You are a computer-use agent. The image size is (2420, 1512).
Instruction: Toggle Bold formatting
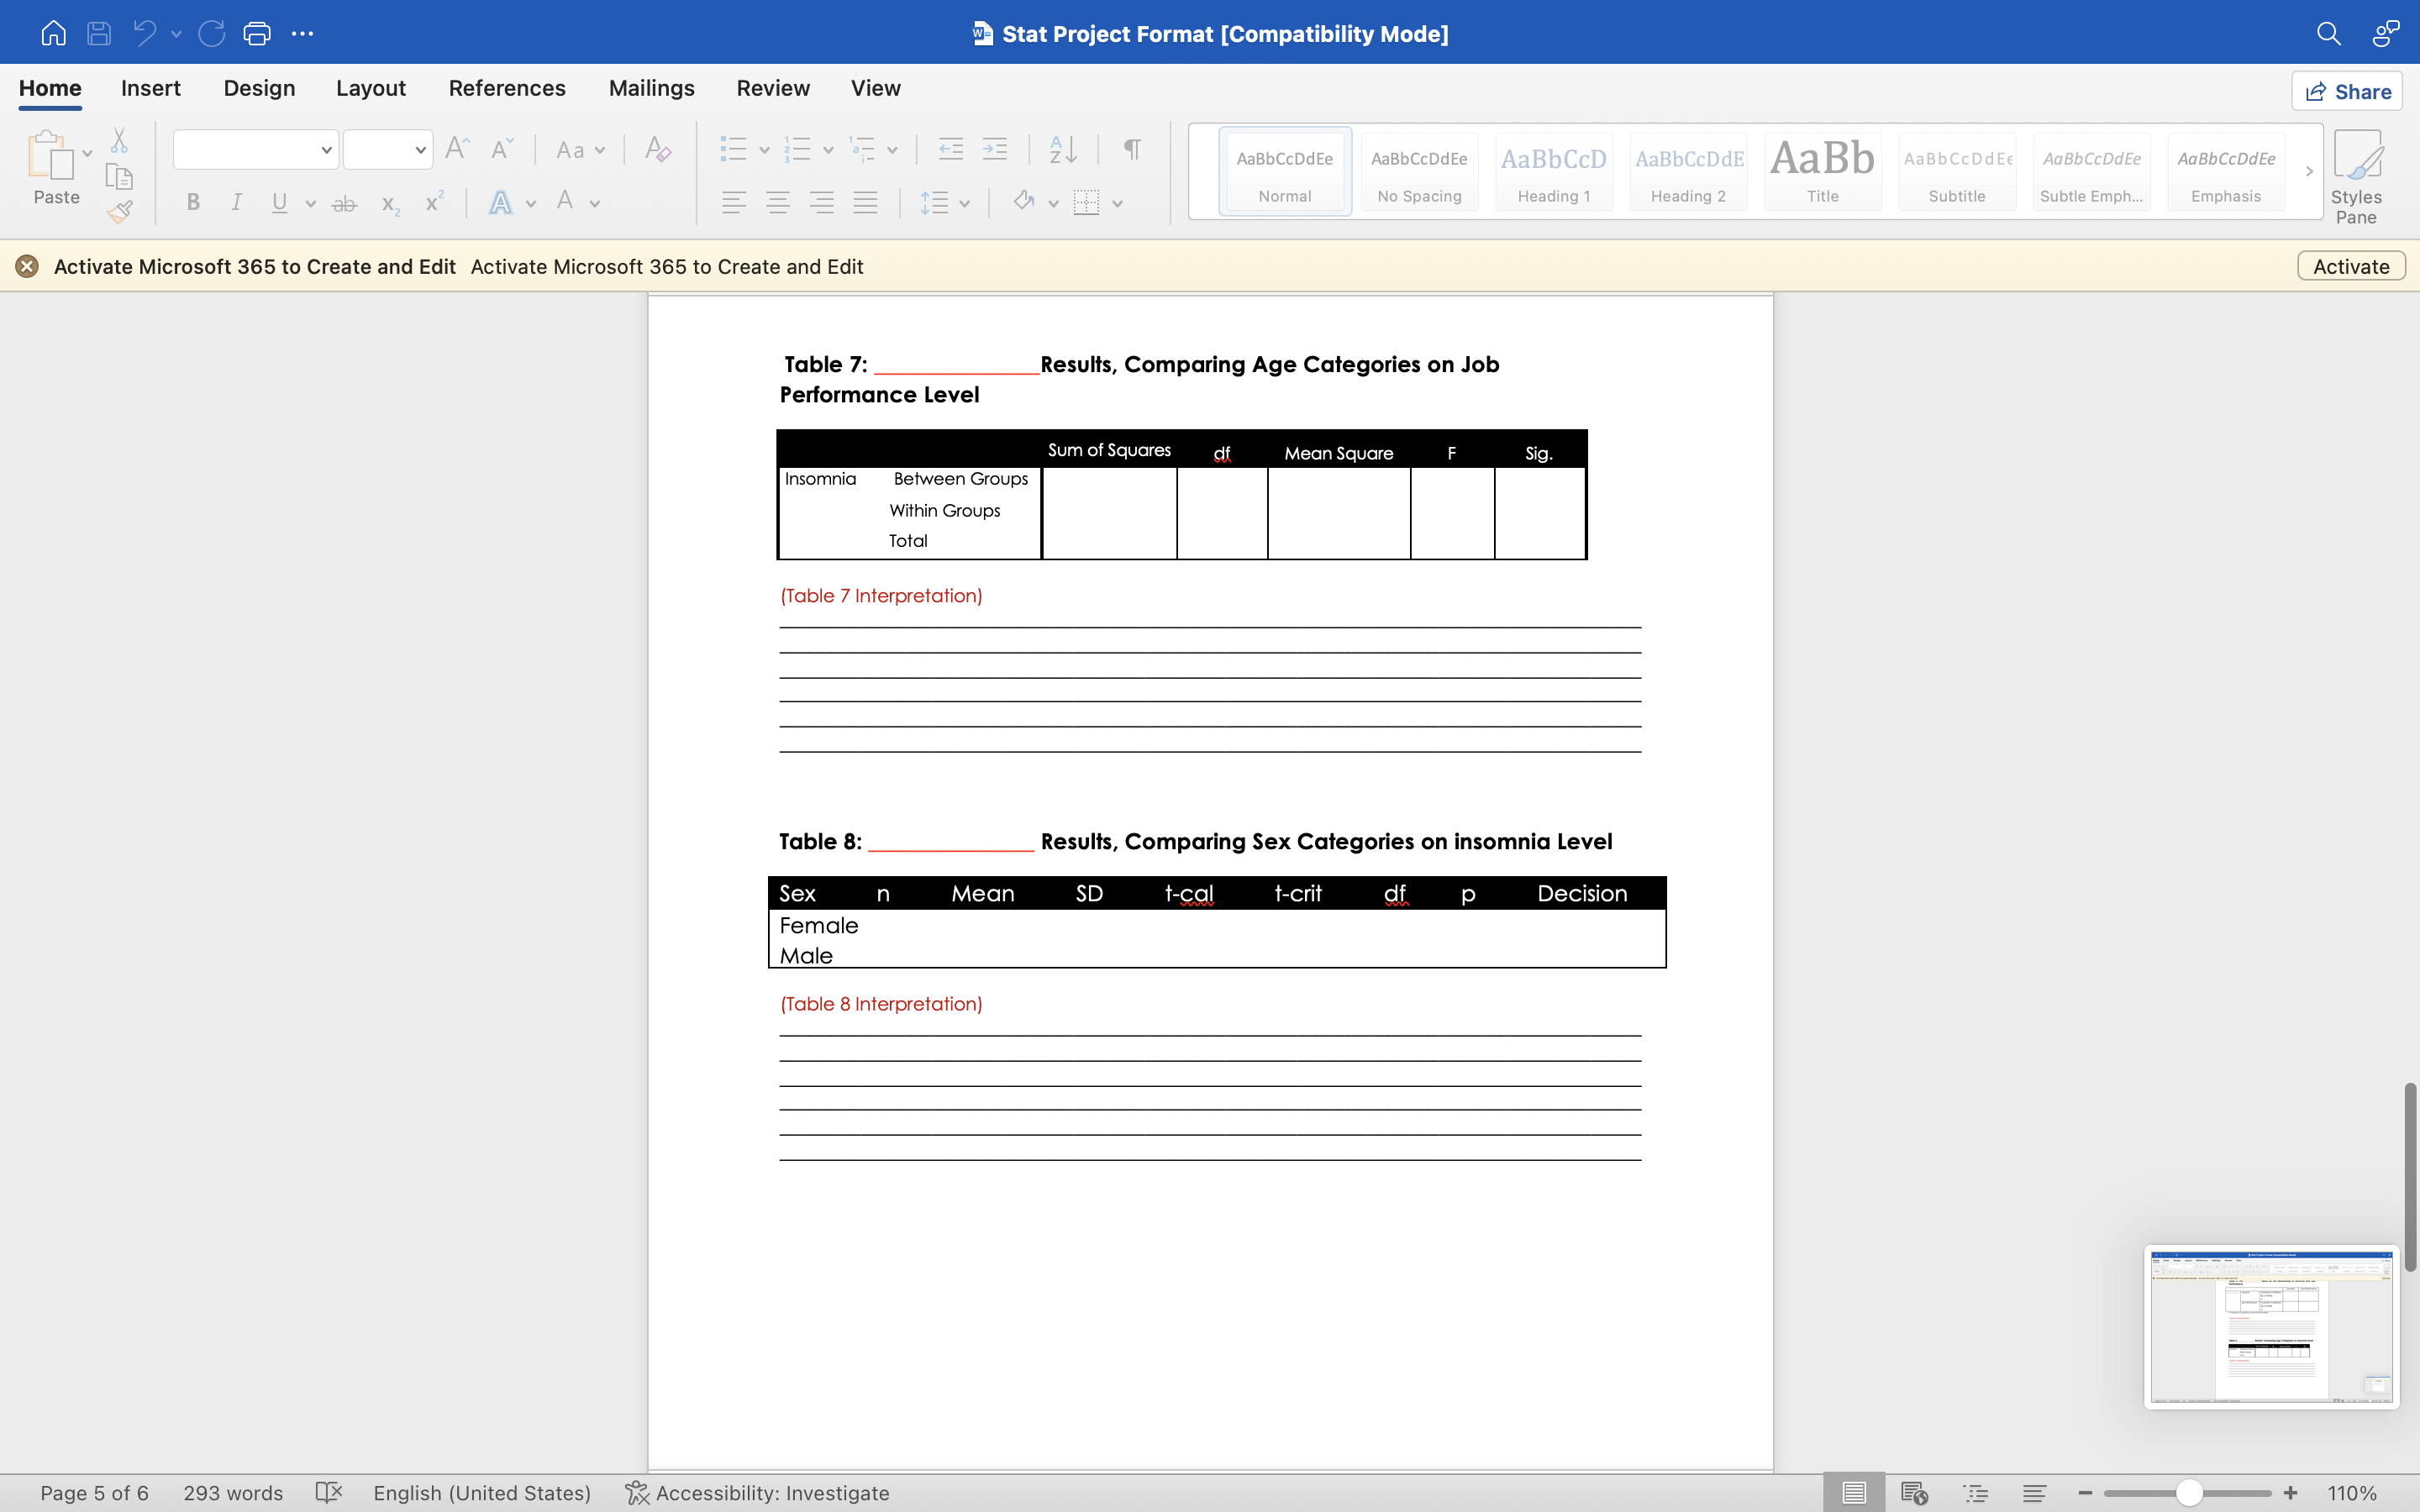pyautogui.click(x=193, y=203)
